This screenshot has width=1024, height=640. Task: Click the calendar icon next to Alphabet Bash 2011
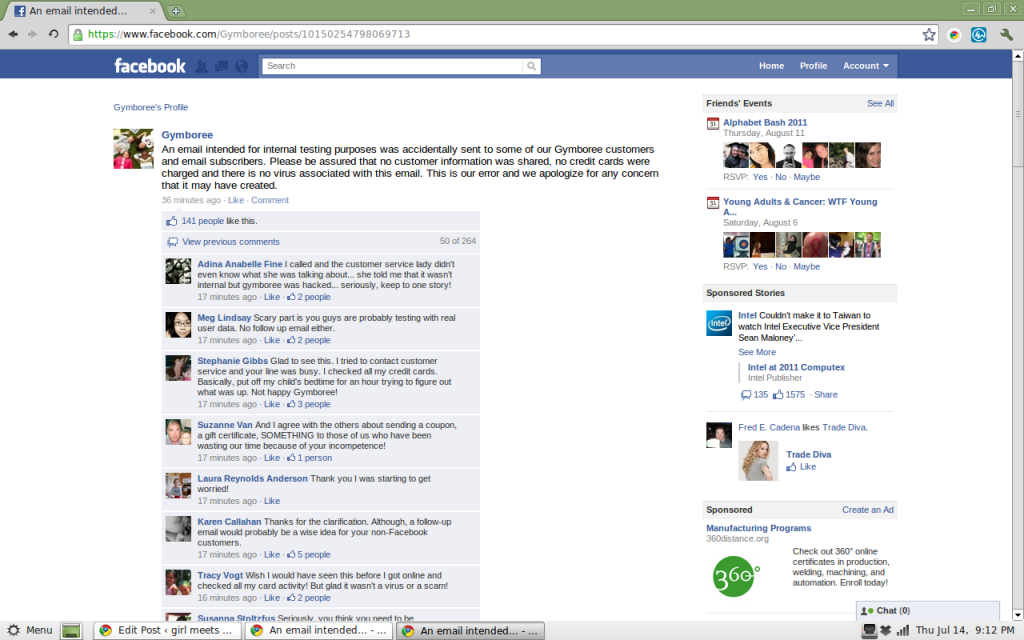click(x=712, y=123)
